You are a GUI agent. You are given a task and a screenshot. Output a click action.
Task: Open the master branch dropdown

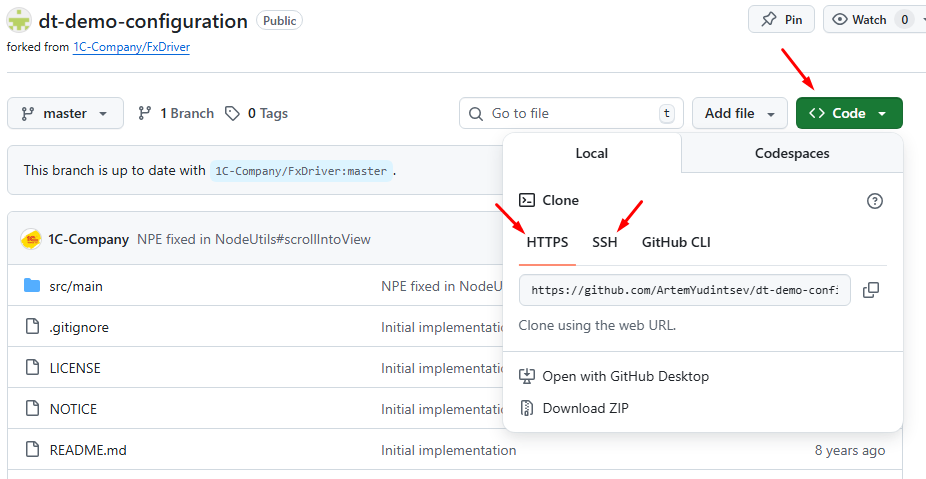click(x=65, y=113)
